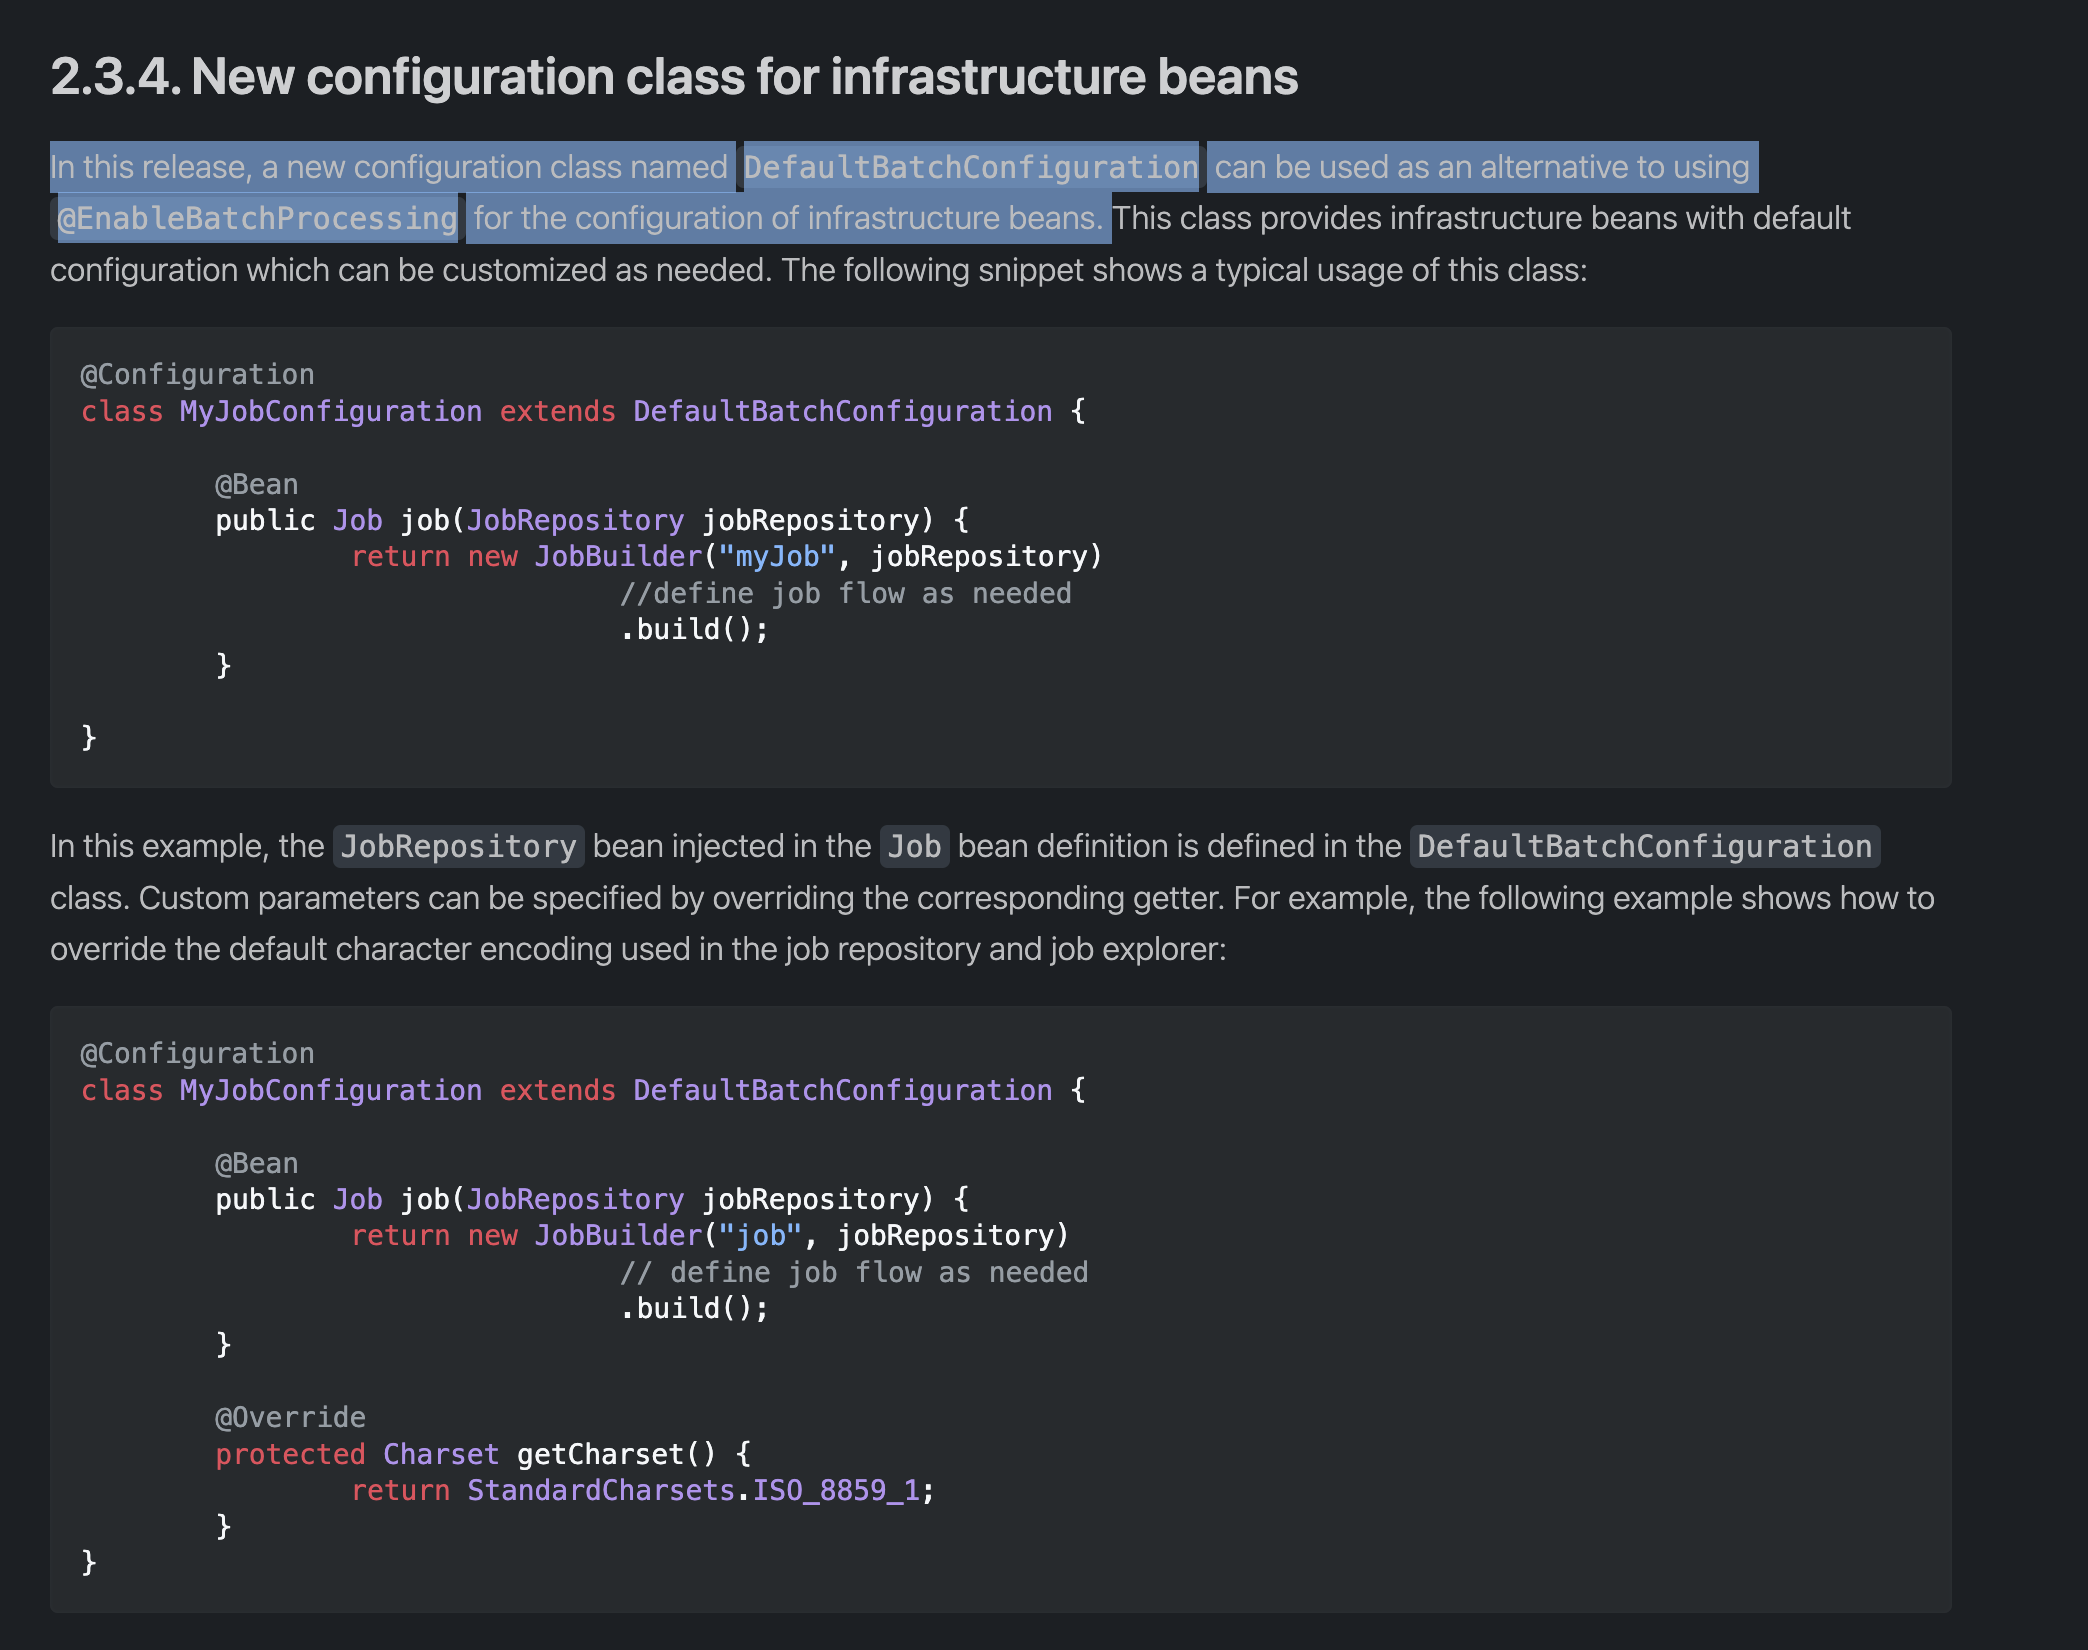
Task: Click MyJobConfiguration class name in first snippet
Action: [330, 411]
